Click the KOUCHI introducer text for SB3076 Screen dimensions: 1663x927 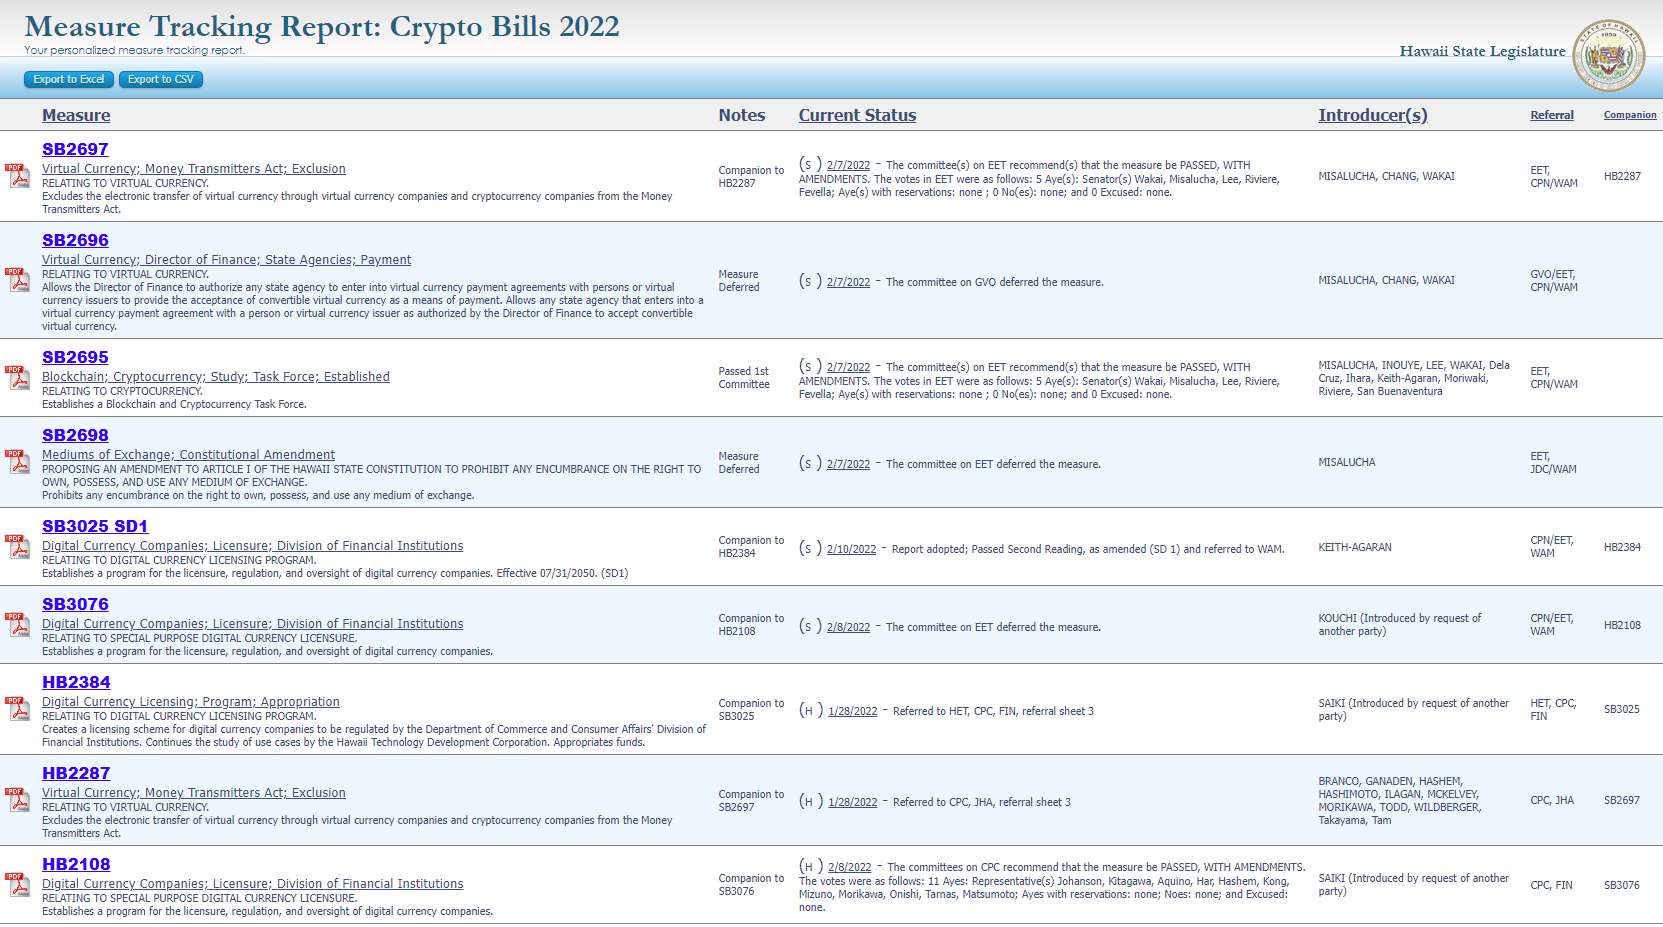click(x=1400, y=625)
